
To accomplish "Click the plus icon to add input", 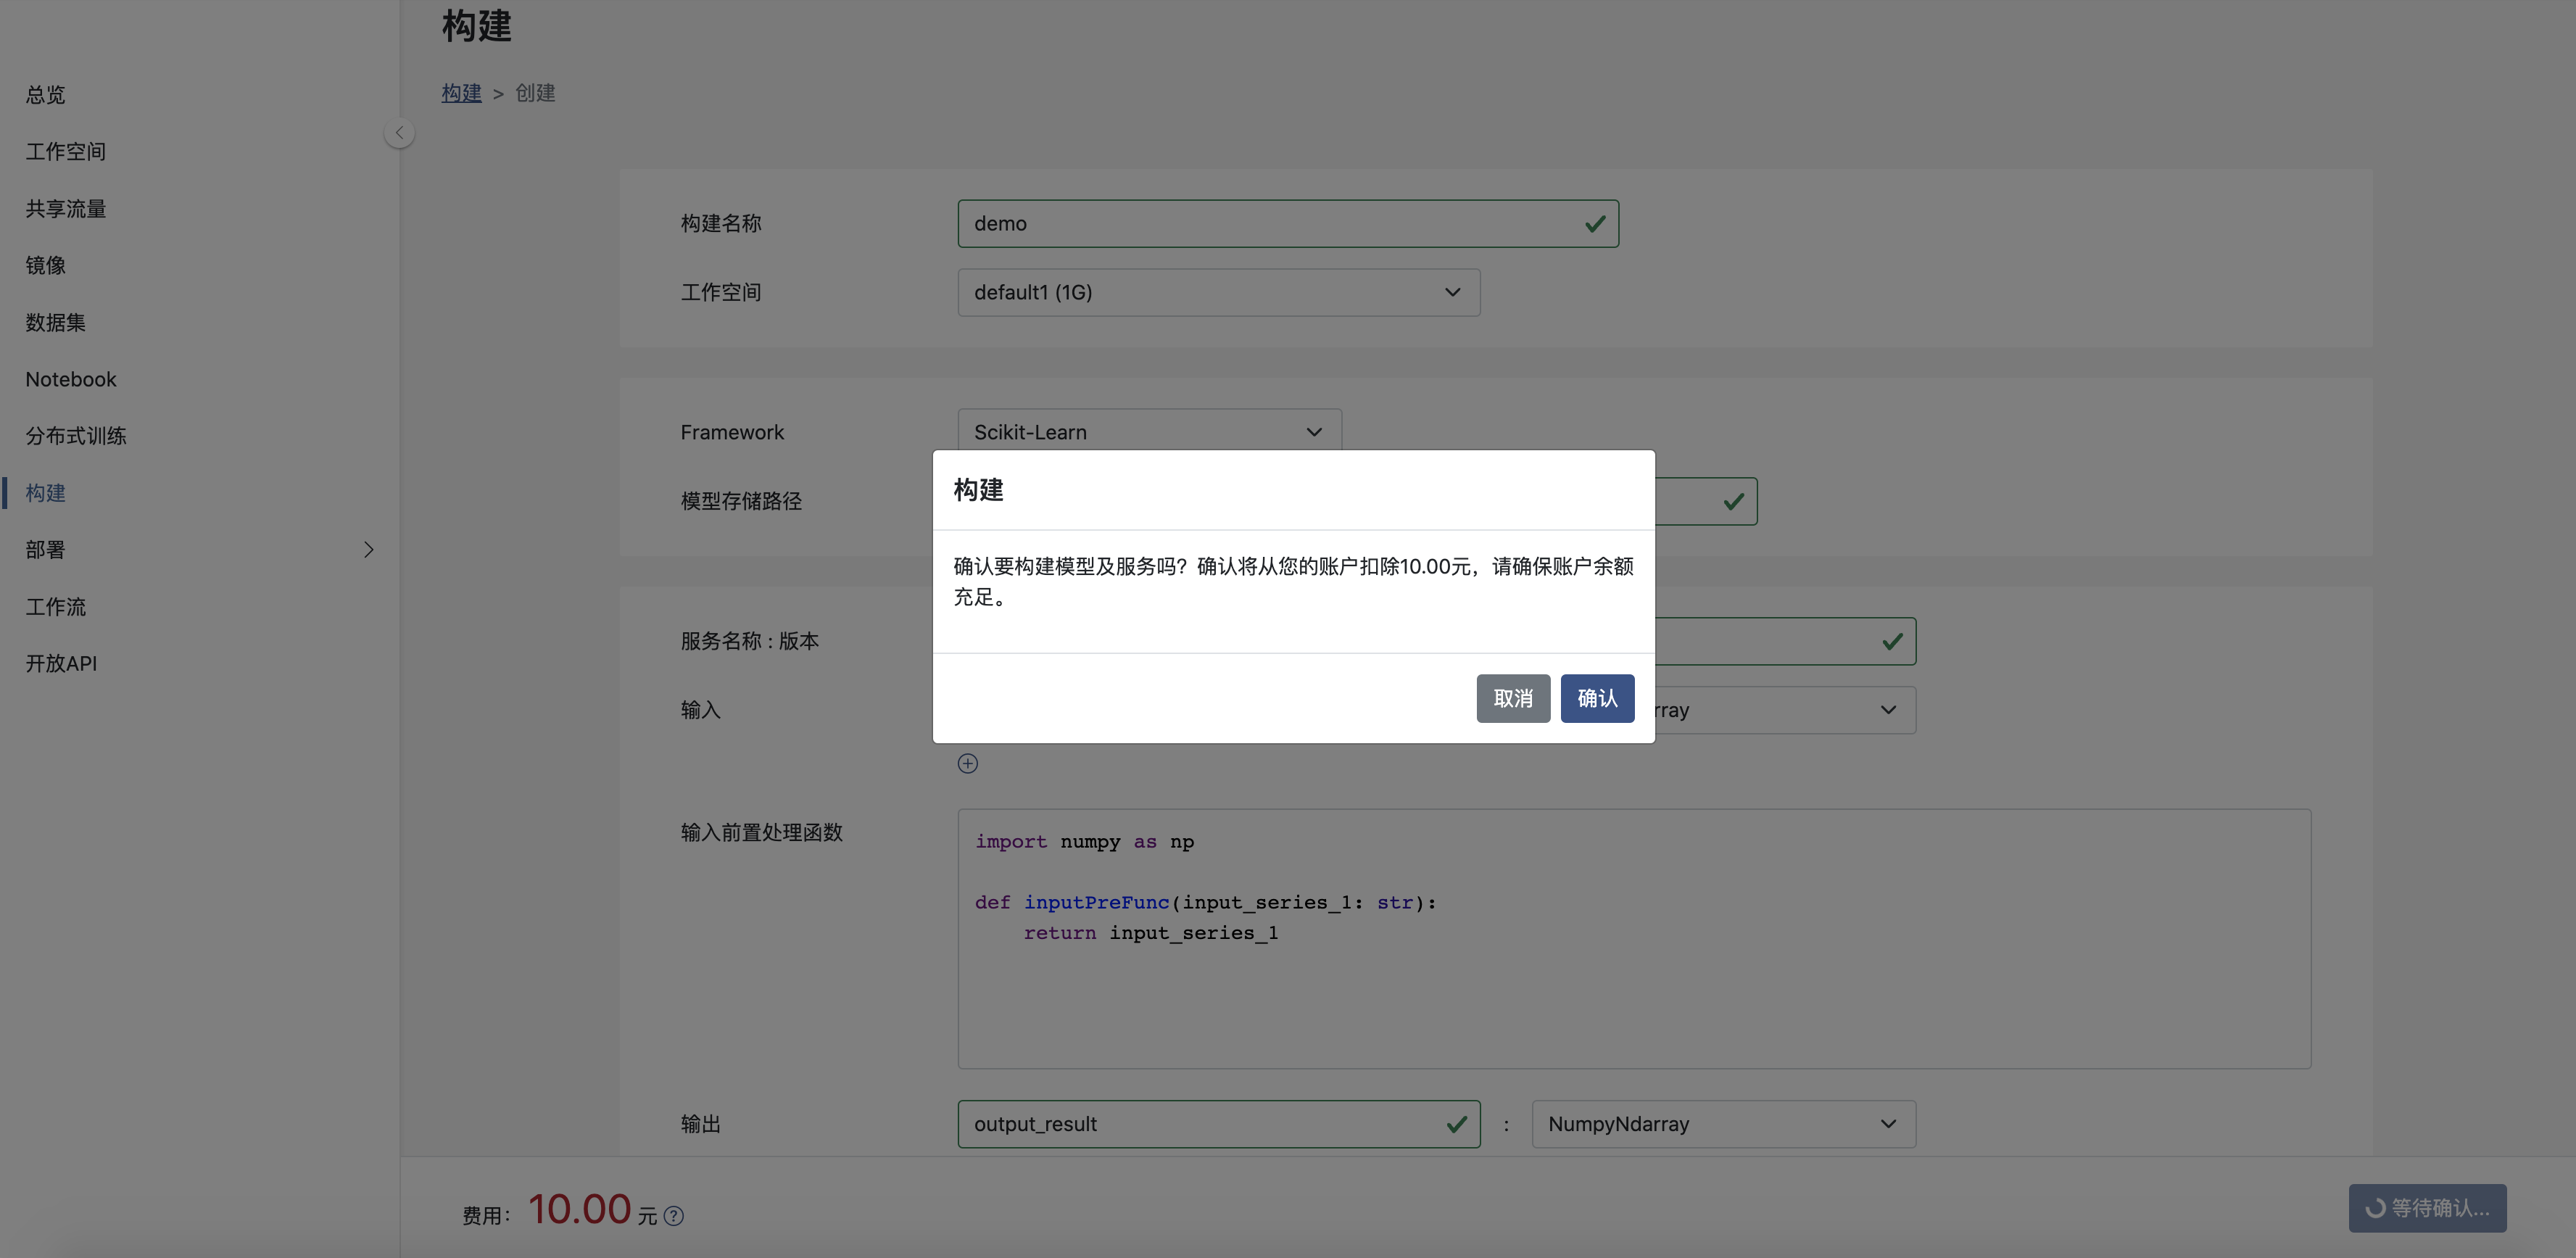I will (x=967, y=764).
